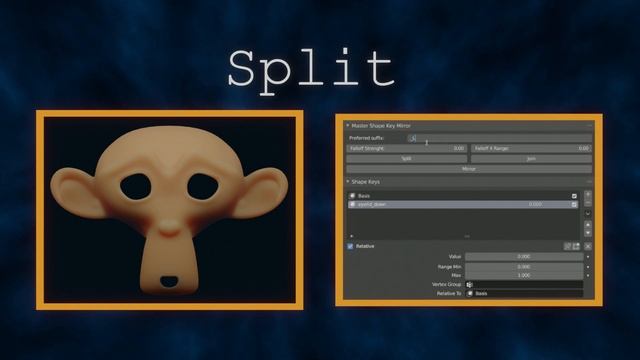Click the Preferred suffix input field

coord(500,138)
